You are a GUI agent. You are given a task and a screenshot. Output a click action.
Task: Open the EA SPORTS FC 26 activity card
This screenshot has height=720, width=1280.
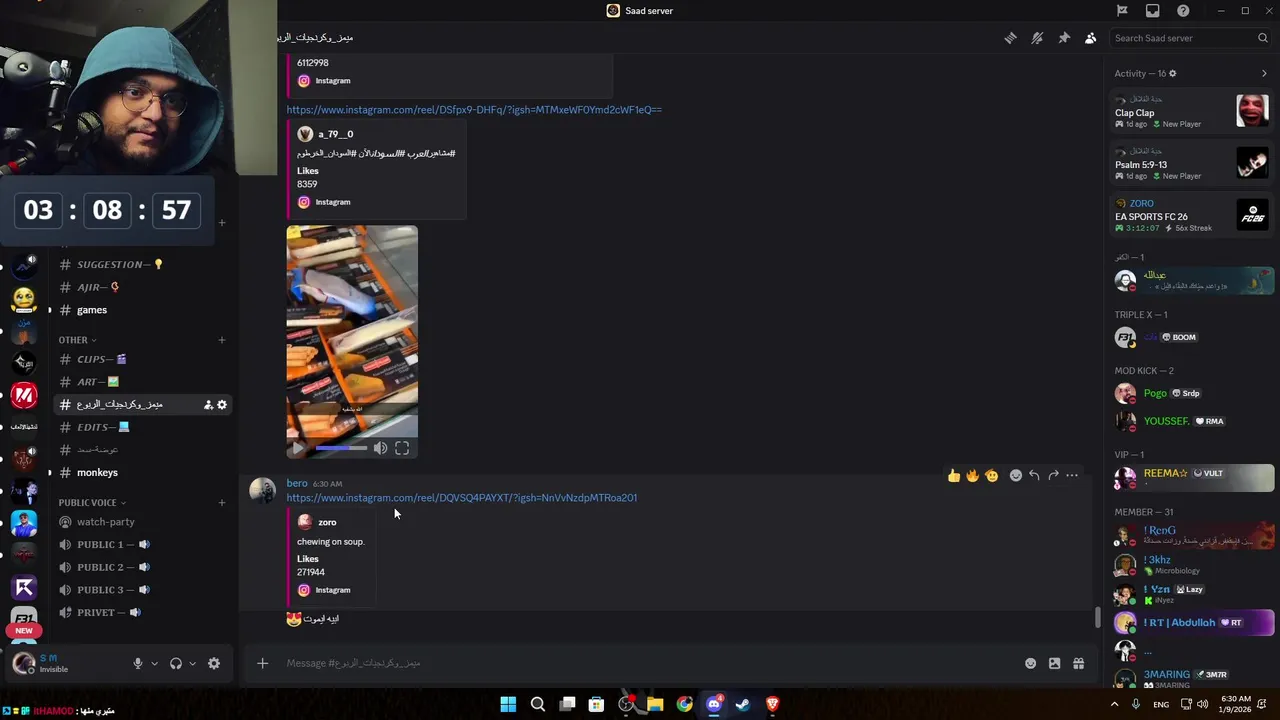click(1192, 215)
